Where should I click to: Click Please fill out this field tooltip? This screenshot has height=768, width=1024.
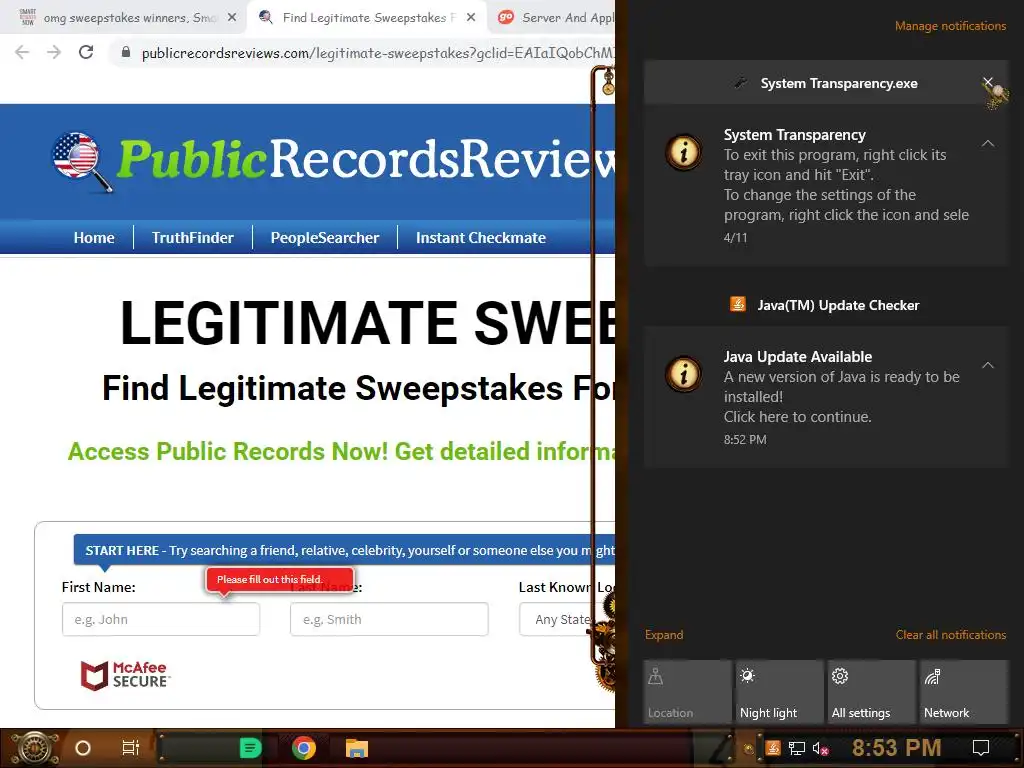click(x=280, y=579)
